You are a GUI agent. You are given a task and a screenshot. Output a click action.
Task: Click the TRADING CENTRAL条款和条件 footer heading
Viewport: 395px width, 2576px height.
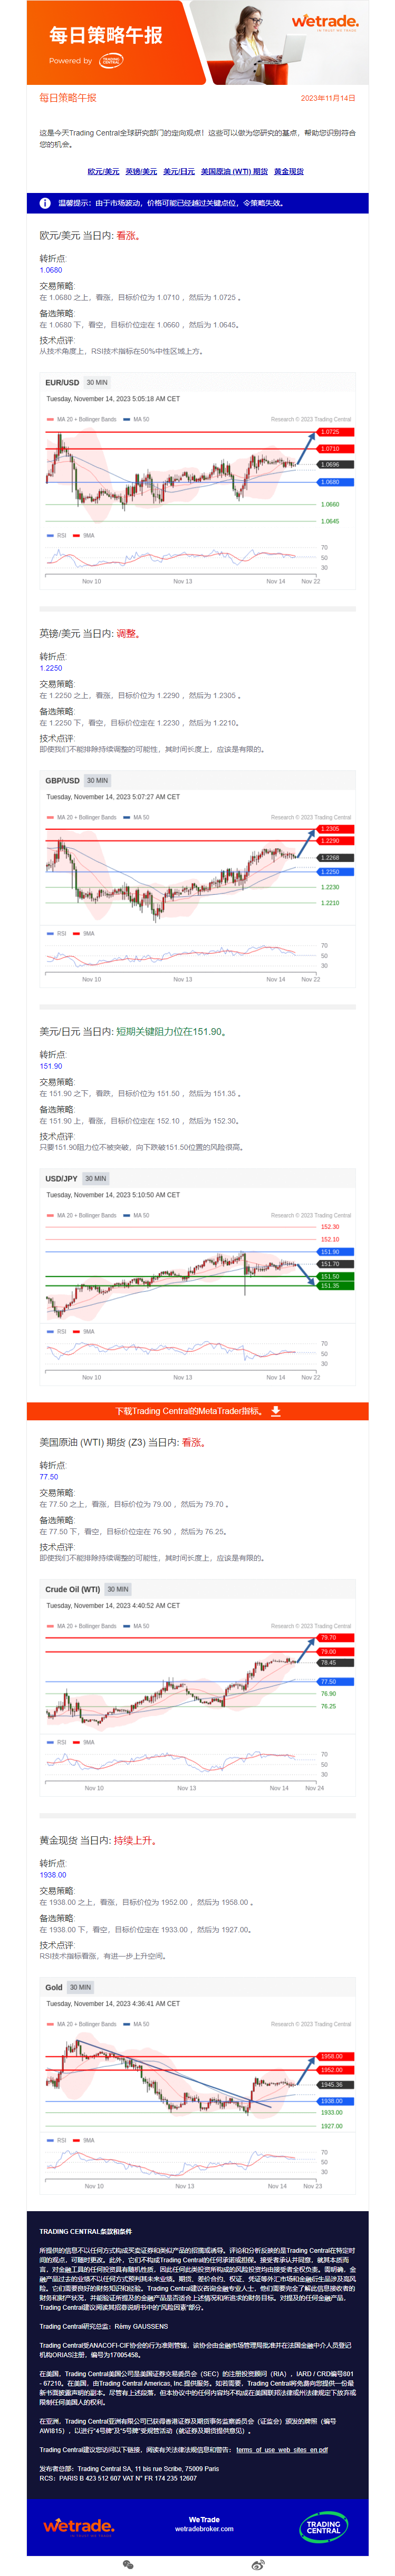point(86,2232)
